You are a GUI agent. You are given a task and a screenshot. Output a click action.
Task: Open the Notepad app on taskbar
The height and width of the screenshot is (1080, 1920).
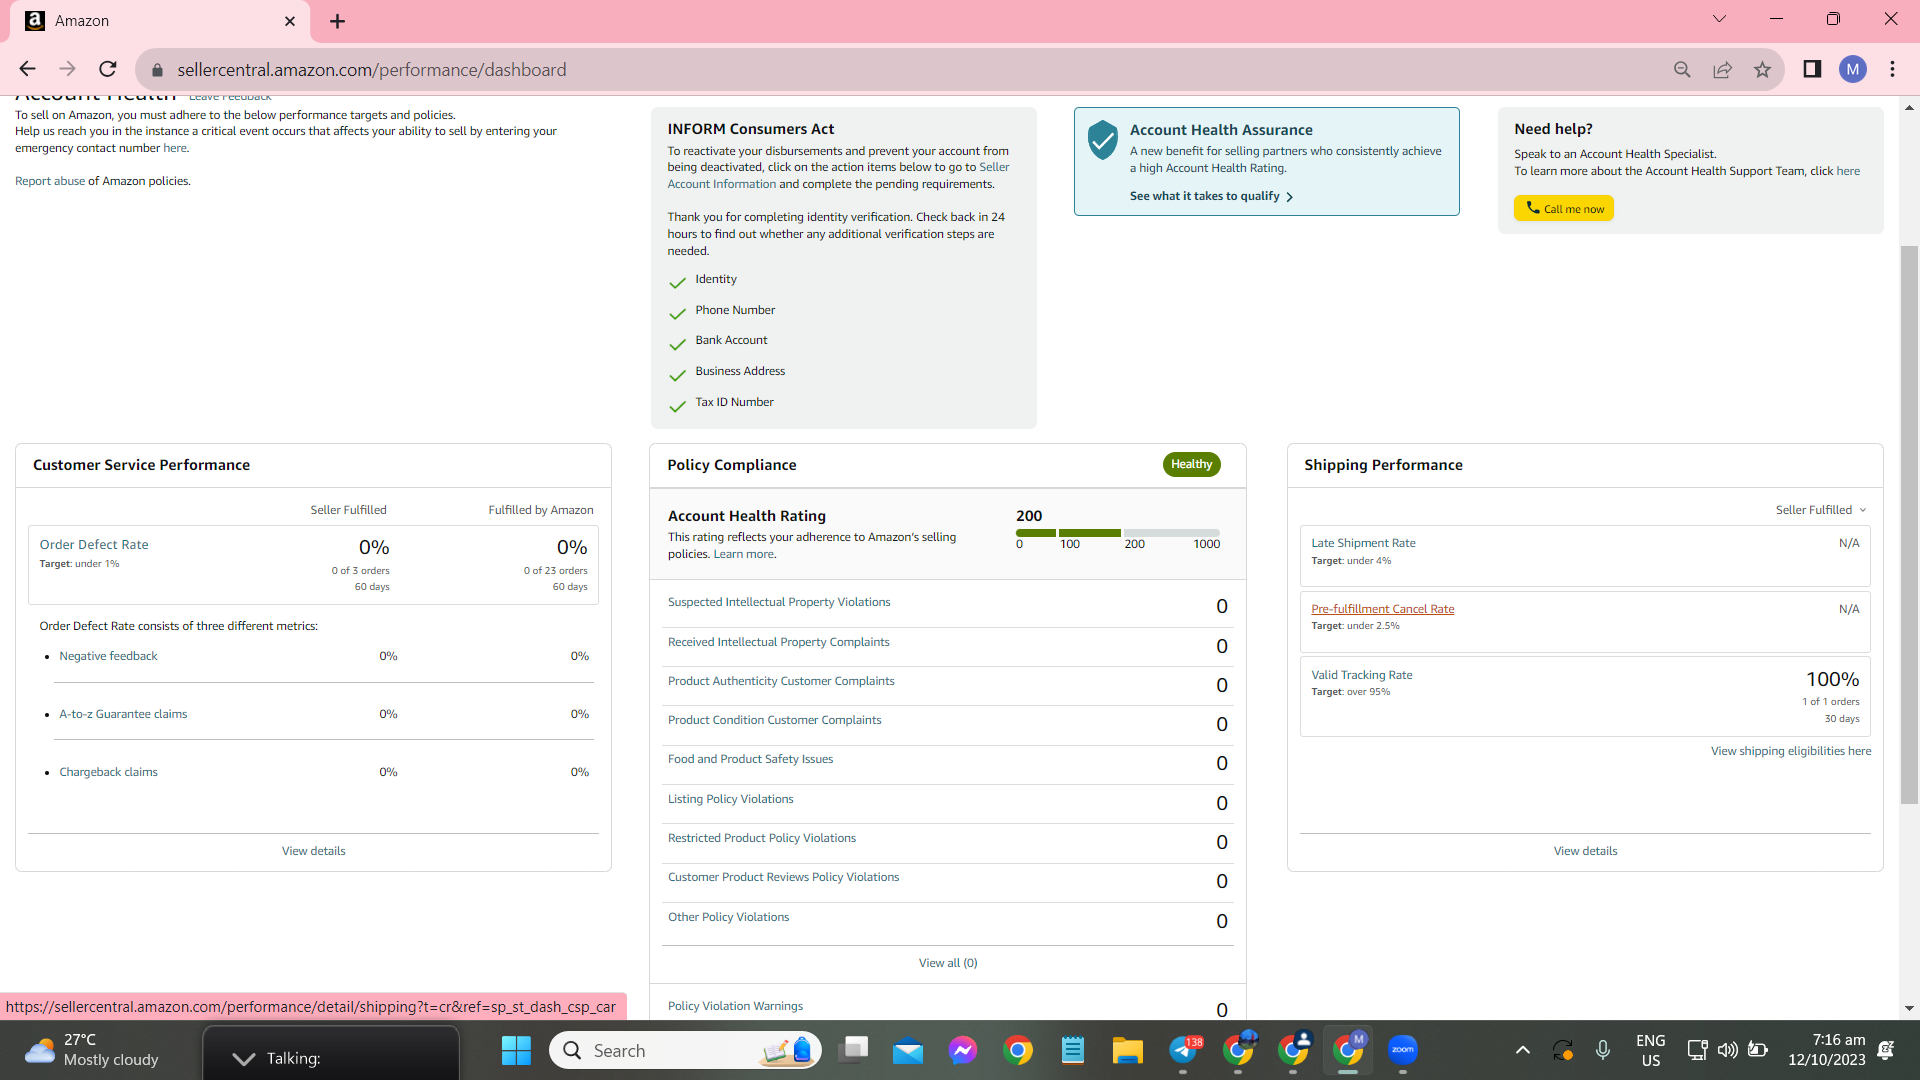click(x=1073, y=1050)
